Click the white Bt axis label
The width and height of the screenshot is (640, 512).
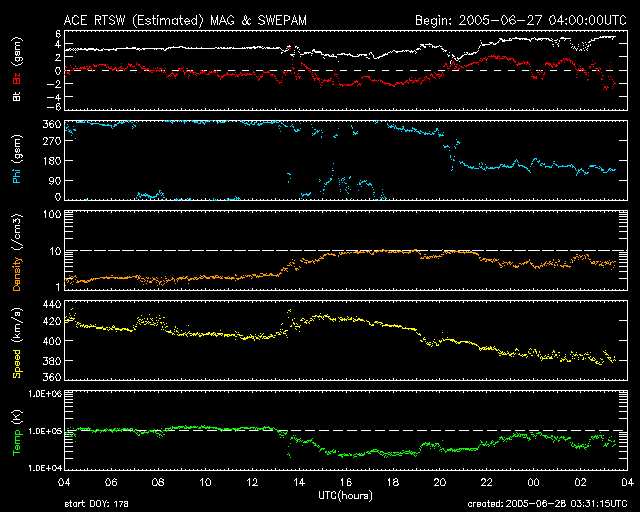point(17,96)
